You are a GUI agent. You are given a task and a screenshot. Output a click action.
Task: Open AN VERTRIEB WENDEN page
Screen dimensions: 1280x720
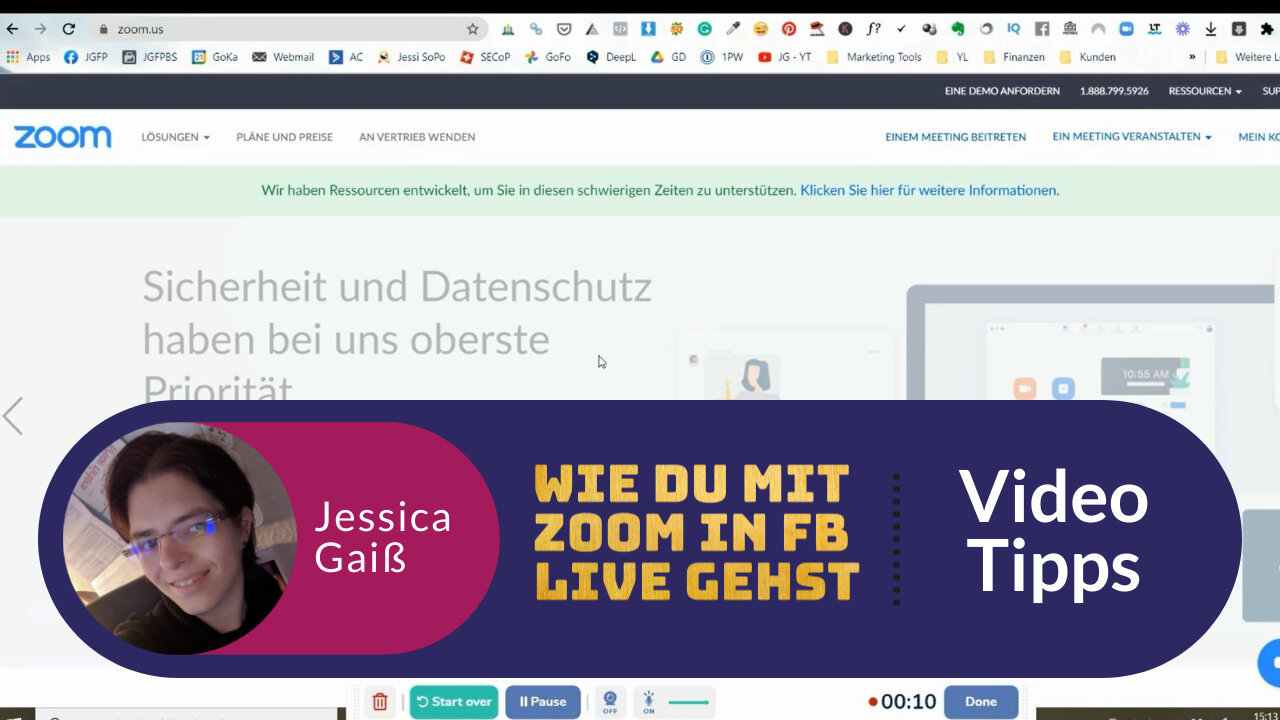click(417, 137)
